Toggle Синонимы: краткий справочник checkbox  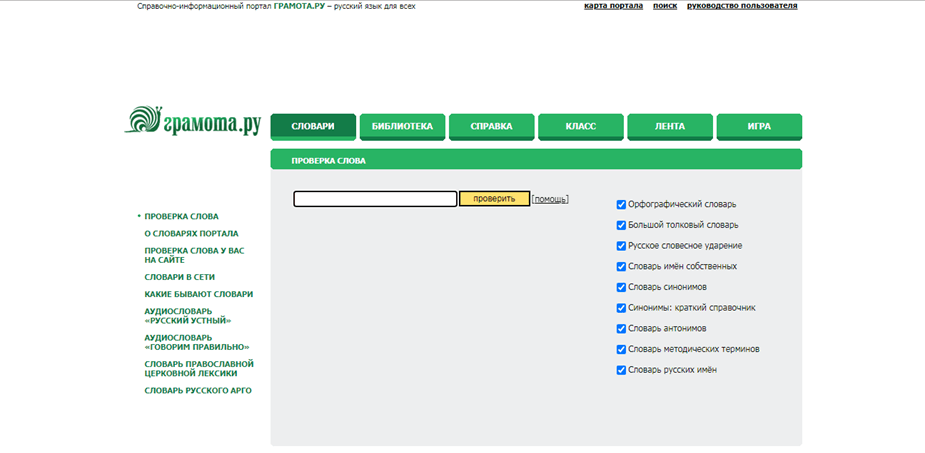tap(621, 308)
